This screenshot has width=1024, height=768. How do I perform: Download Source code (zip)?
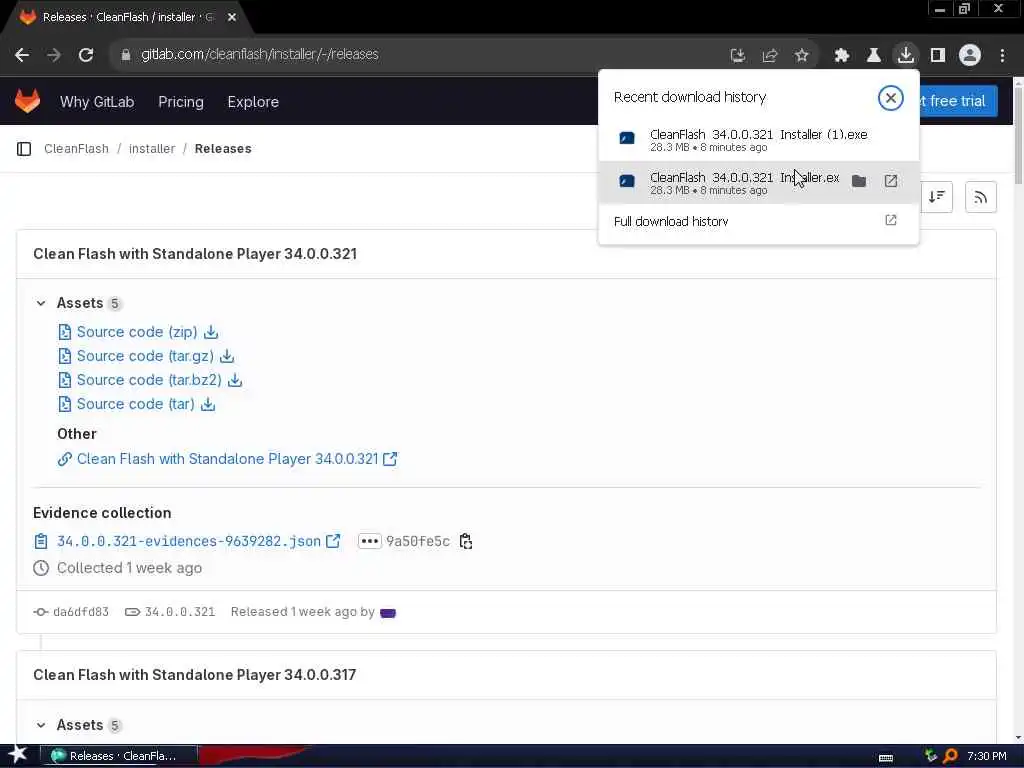tap(138, 332)
